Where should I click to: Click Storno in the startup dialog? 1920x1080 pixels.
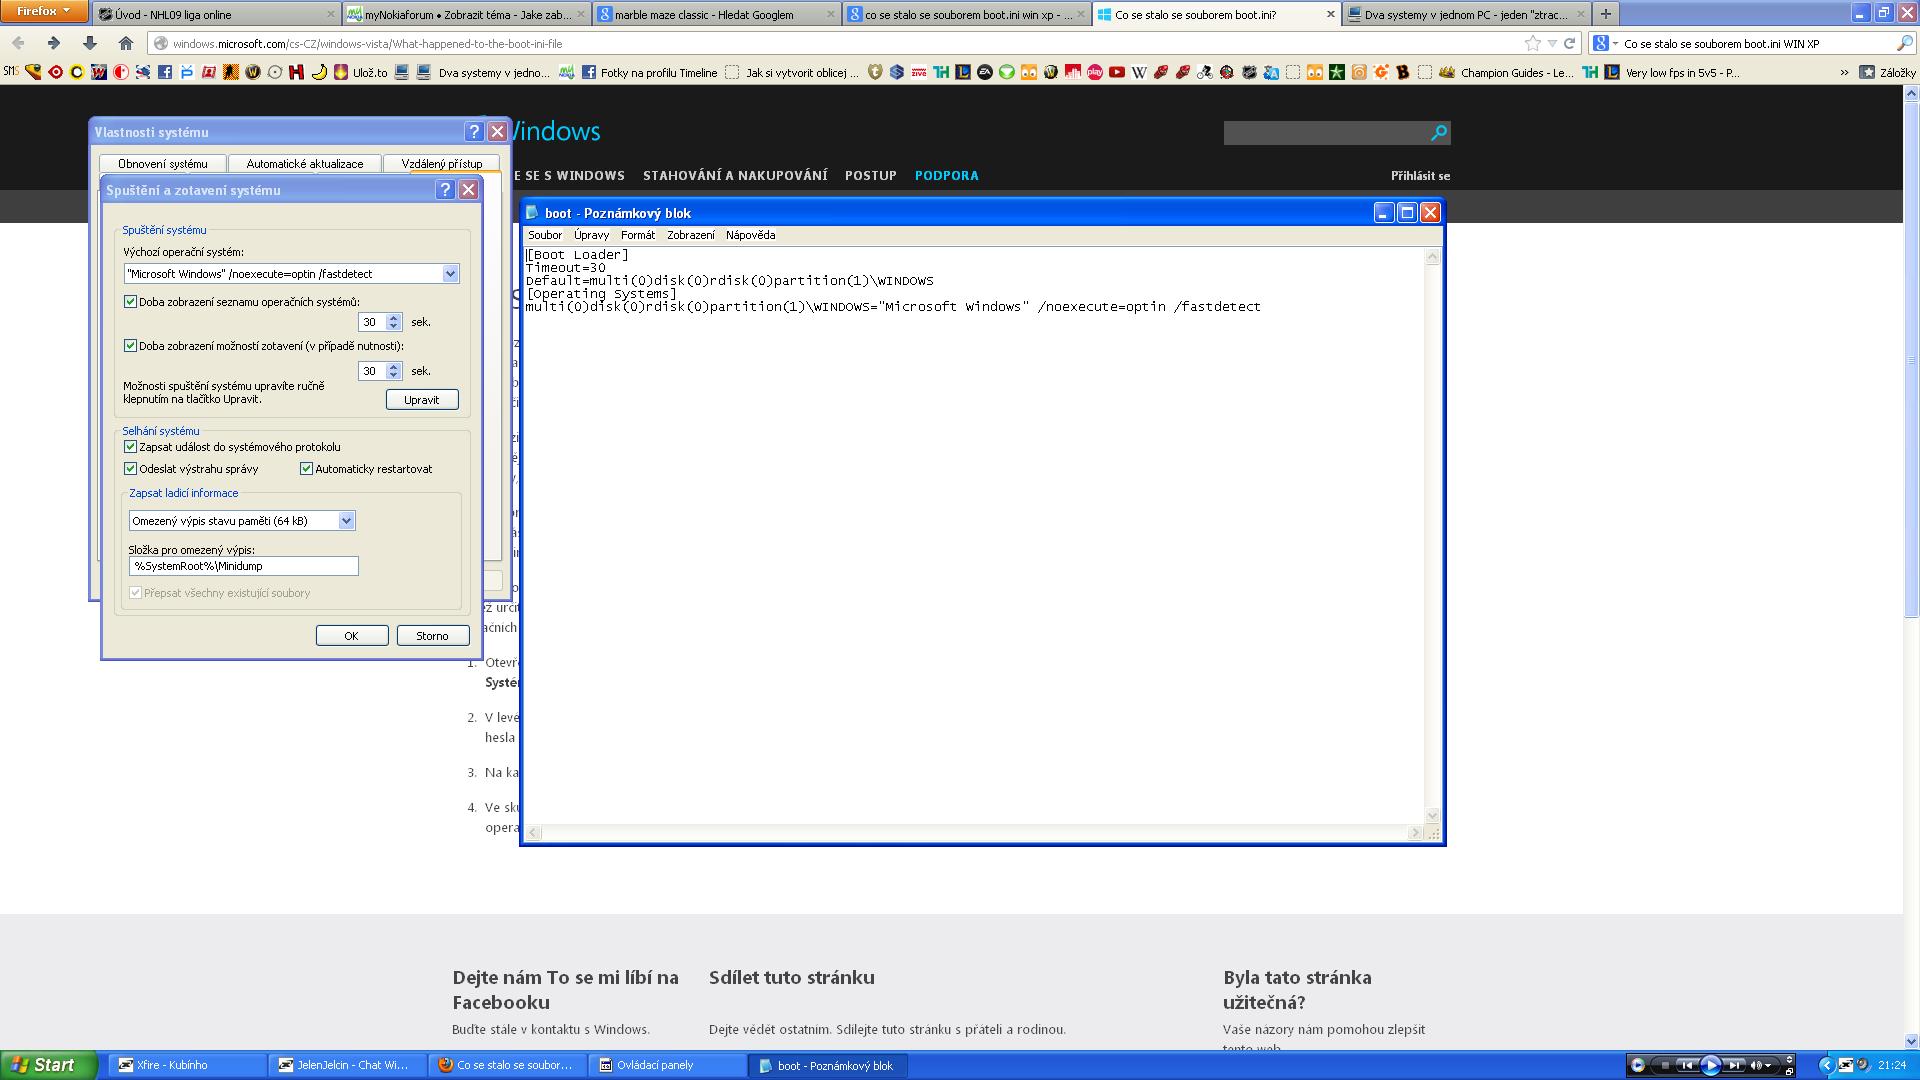point(432,636)
